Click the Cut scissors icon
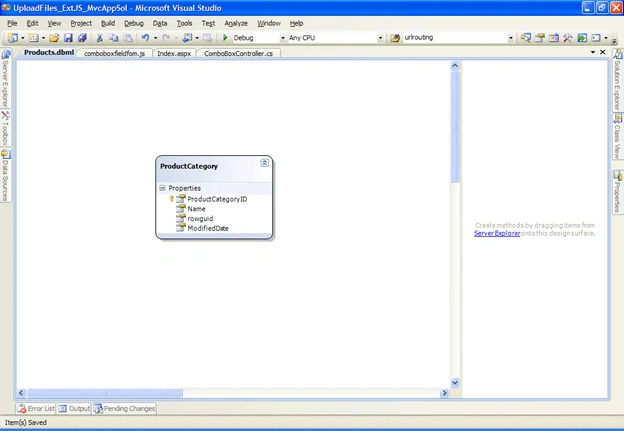 point(99,38)
